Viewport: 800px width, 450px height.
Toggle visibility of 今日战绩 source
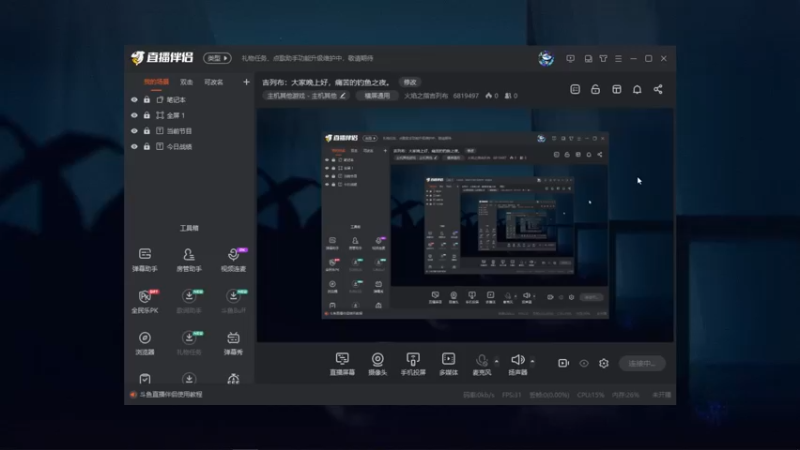(x=134, y=146)
